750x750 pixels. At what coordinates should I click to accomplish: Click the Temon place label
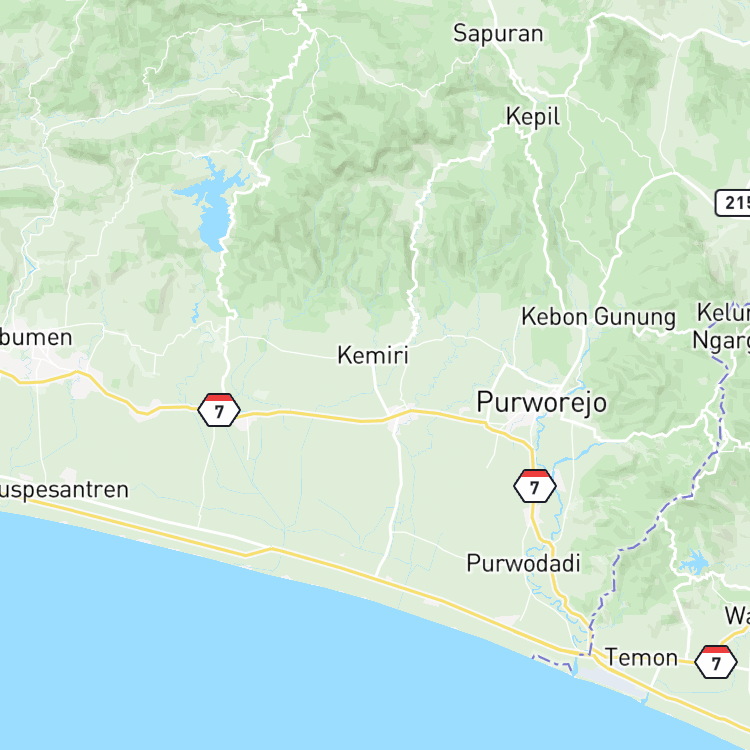tap(641, 658)
